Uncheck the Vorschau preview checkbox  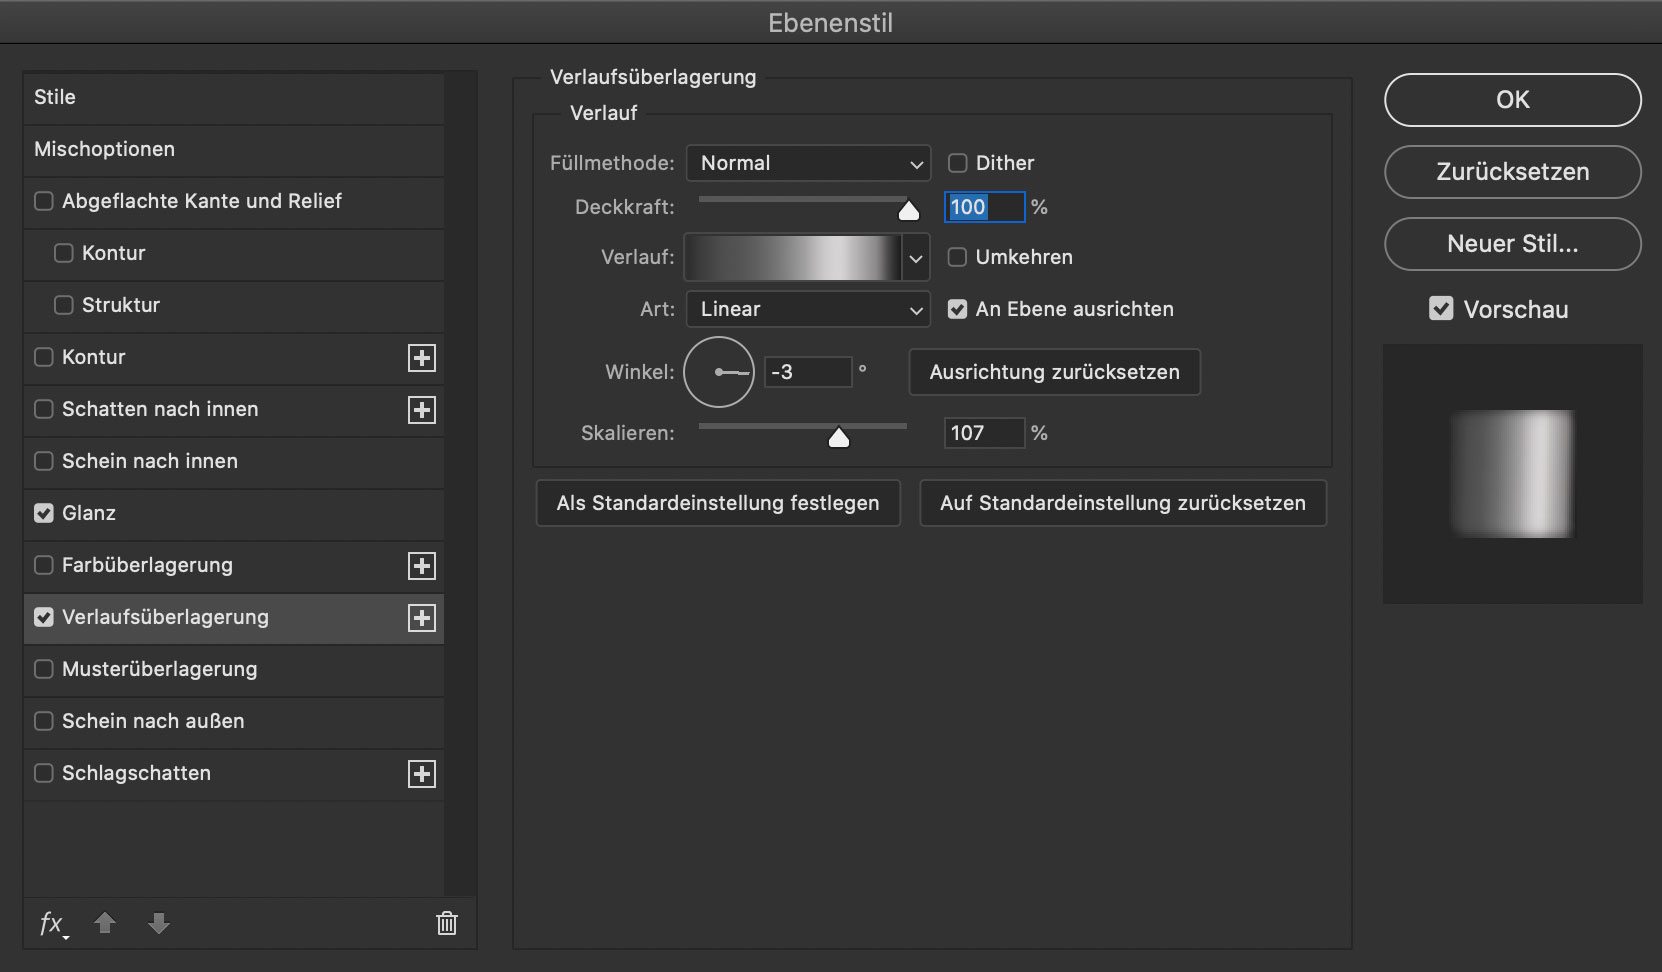pyautogui.click(x=1441, y=309)
